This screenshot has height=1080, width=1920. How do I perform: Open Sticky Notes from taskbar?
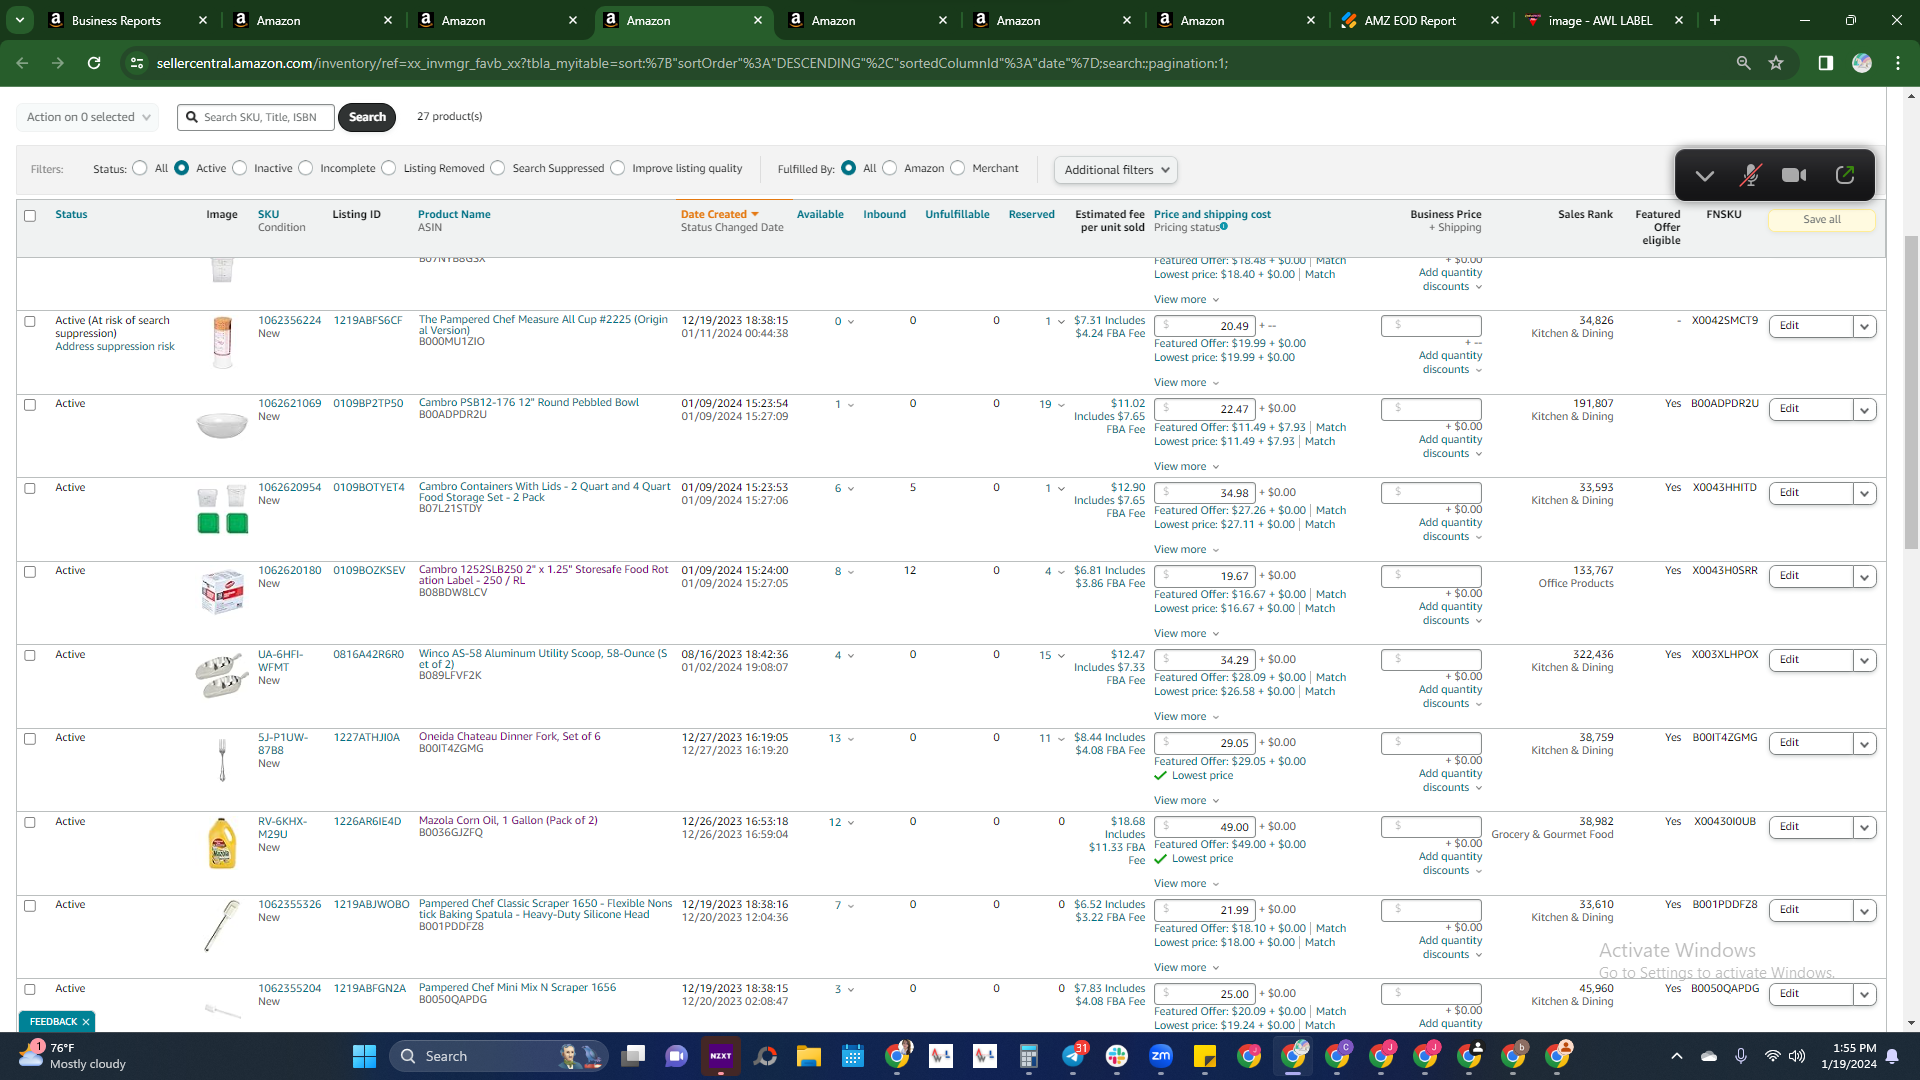[x=1204, y=1056]
